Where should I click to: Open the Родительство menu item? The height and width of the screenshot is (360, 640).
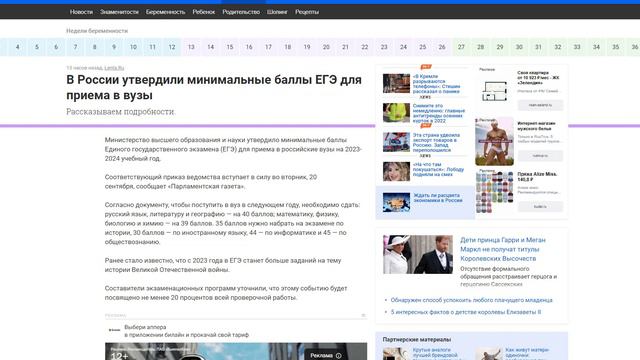241,12
